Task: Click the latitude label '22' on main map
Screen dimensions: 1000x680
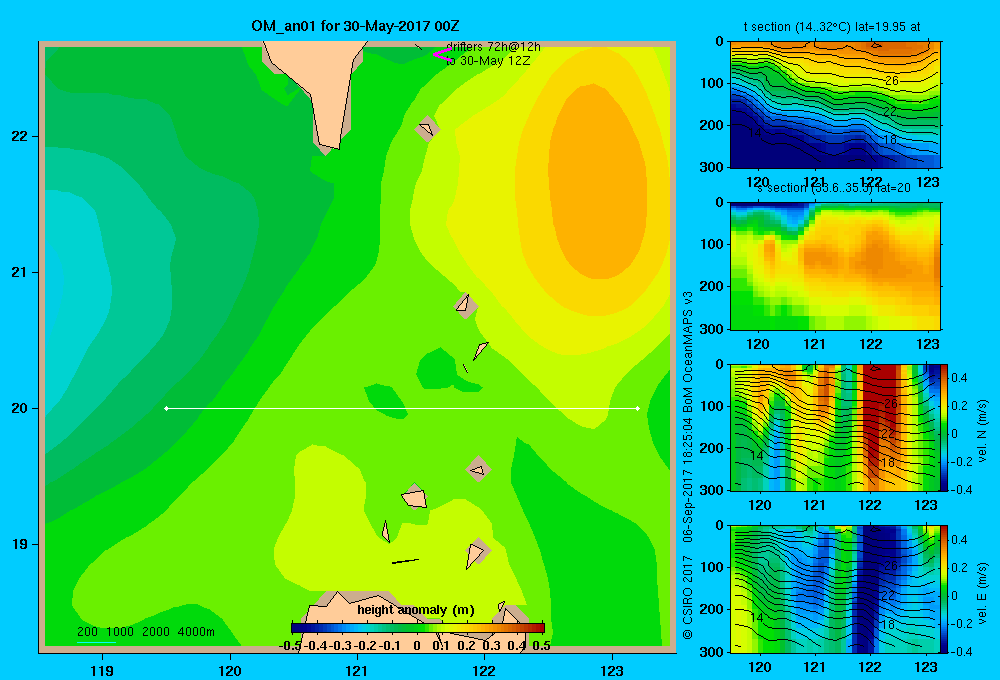Action: pyautogui.click(x=19, y=137)
